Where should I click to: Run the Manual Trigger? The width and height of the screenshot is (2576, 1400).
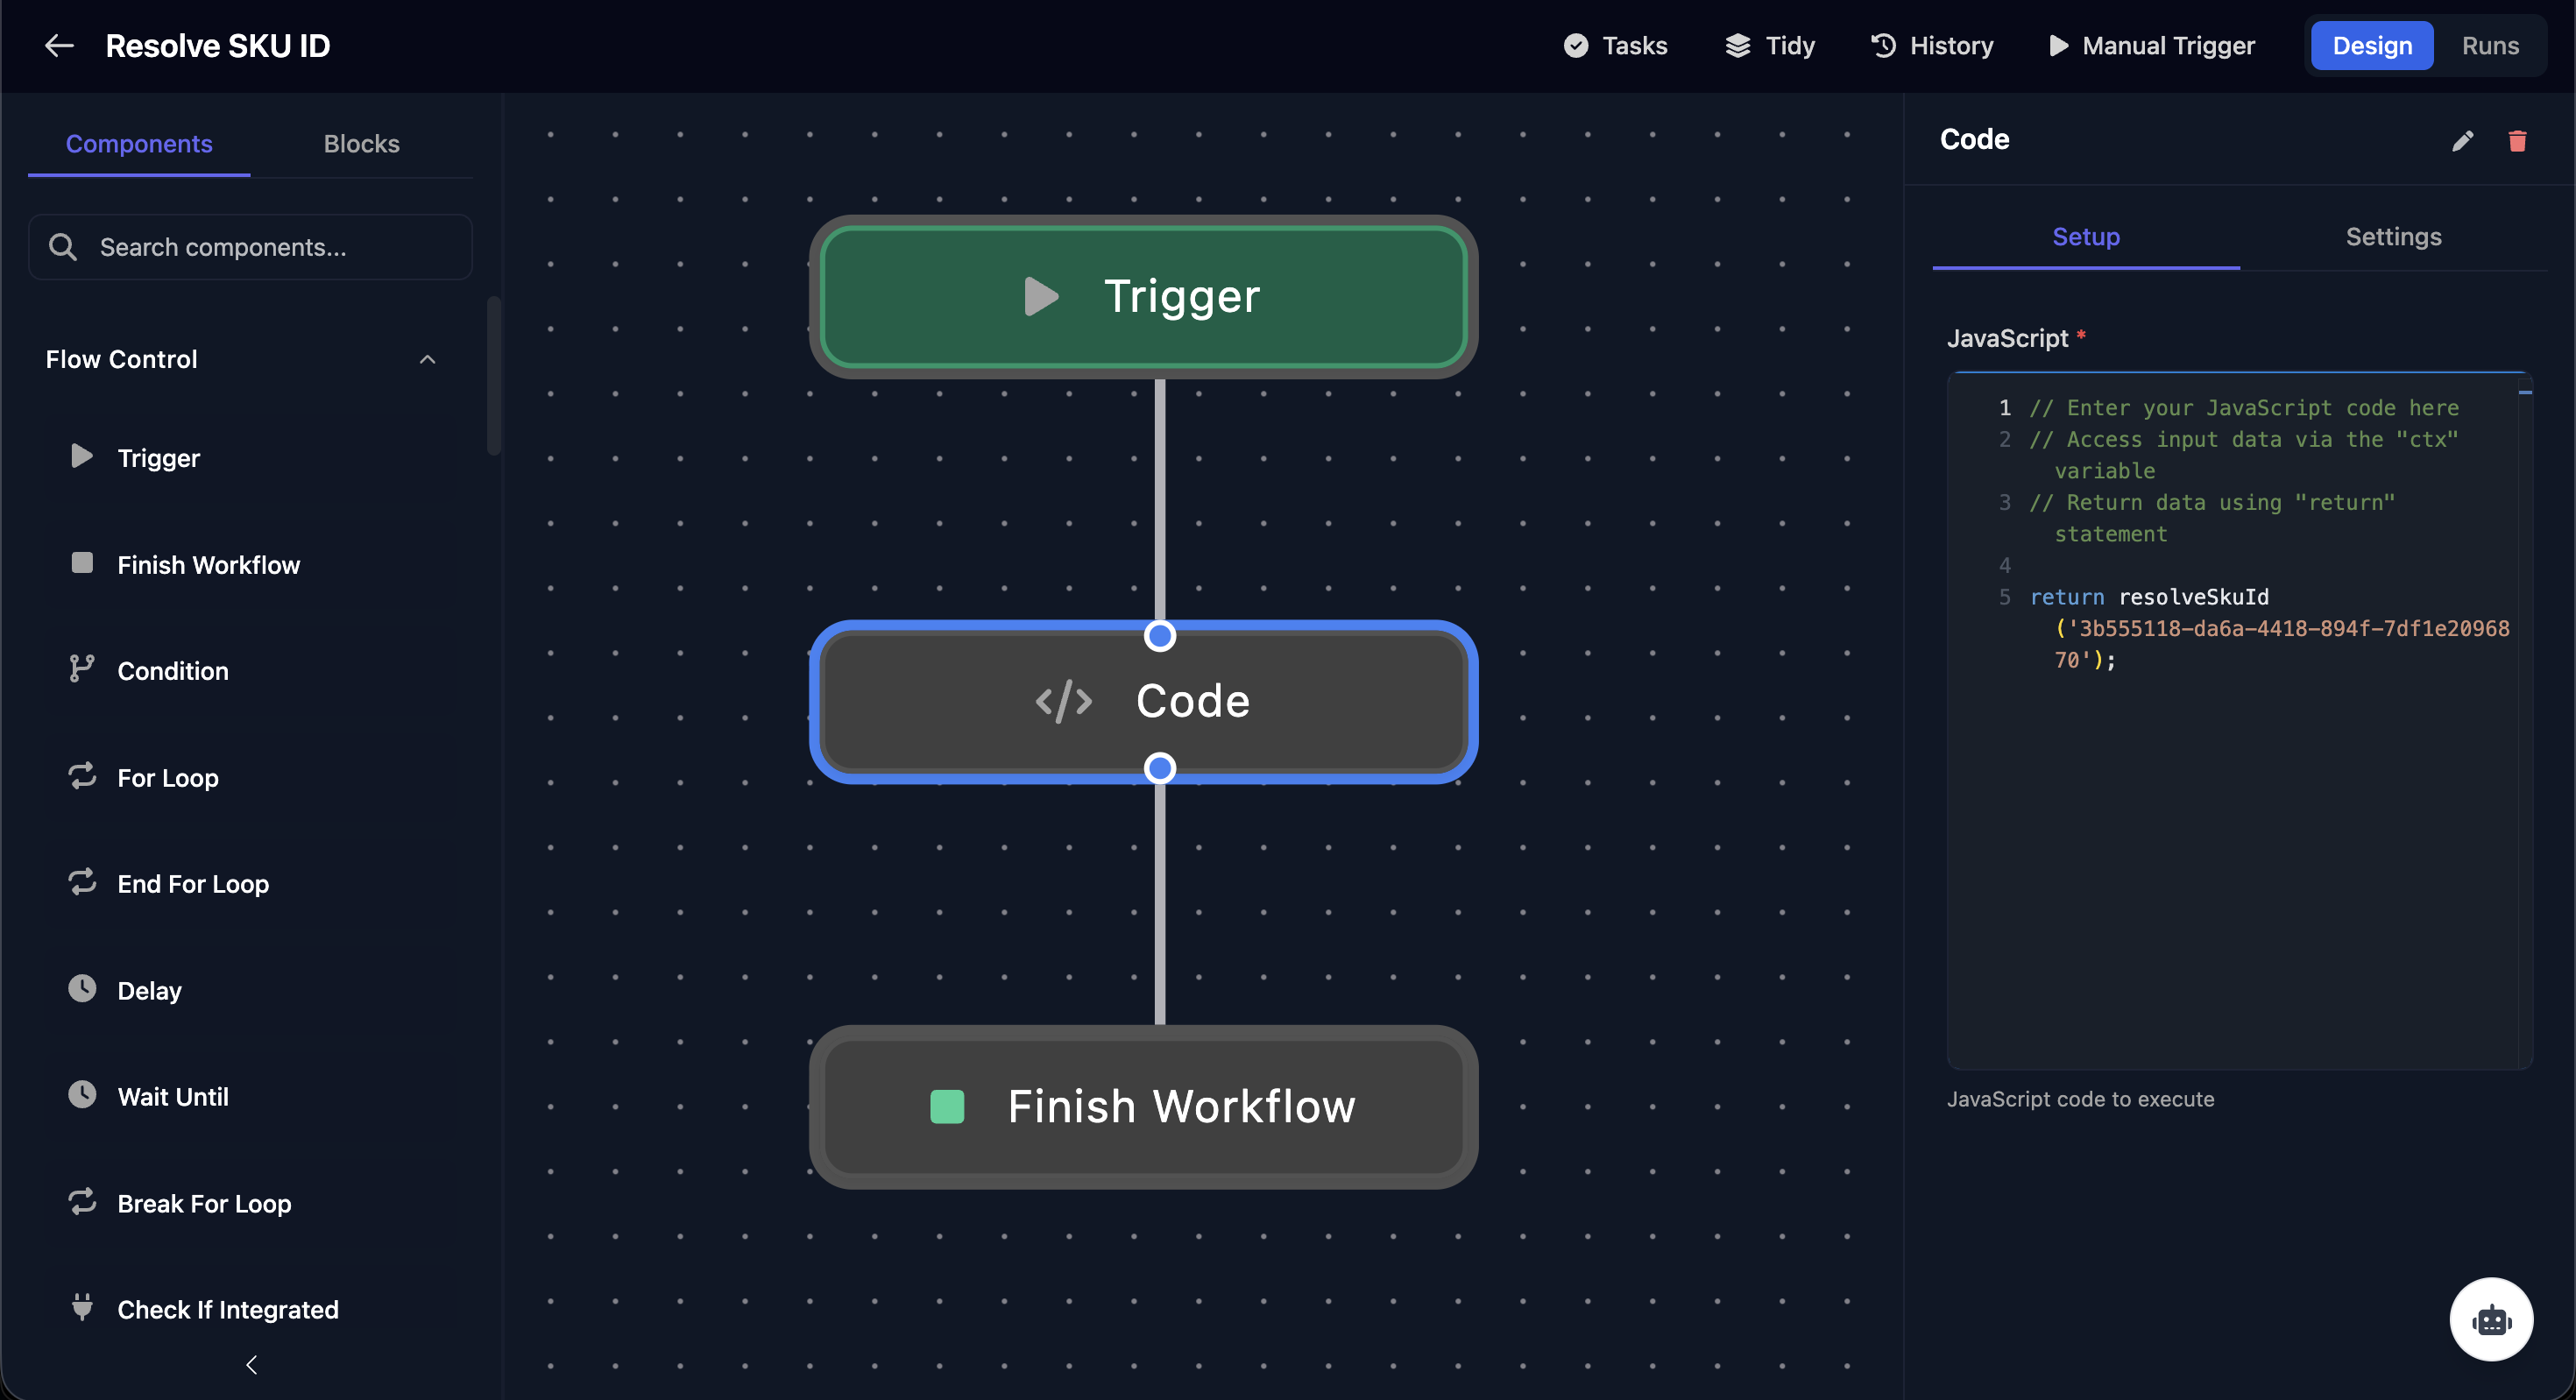pyautogui.click(x=2151, y=46)
